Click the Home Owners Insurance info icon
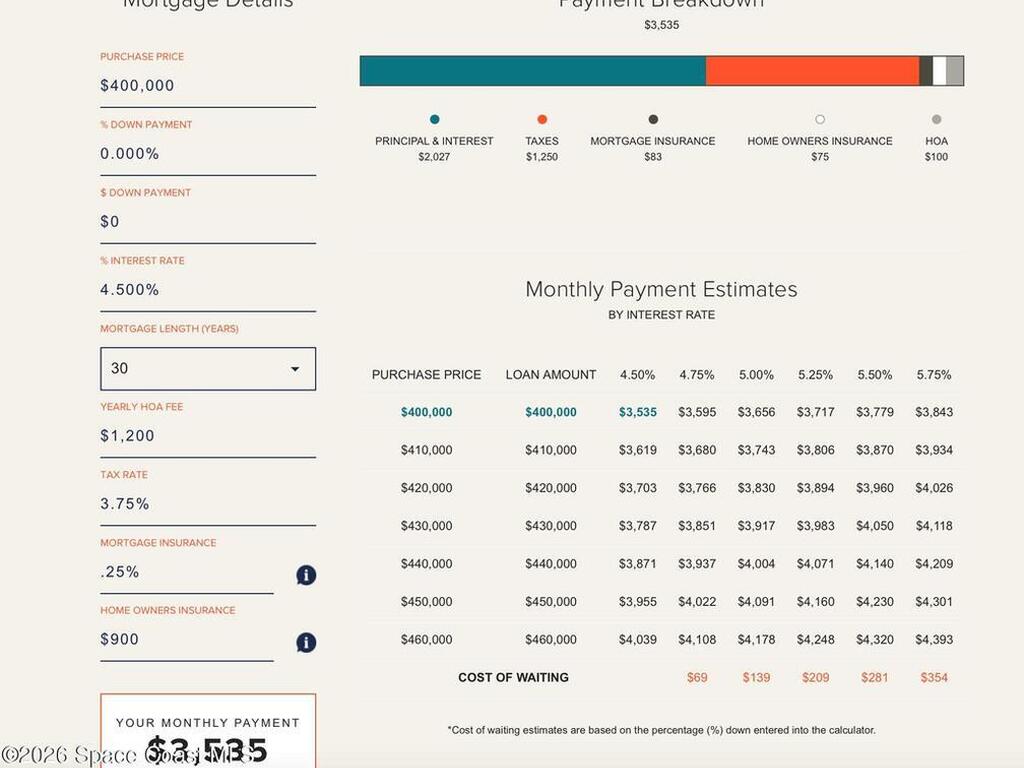This screenshot has height=768, width=1024. point(306,643)
